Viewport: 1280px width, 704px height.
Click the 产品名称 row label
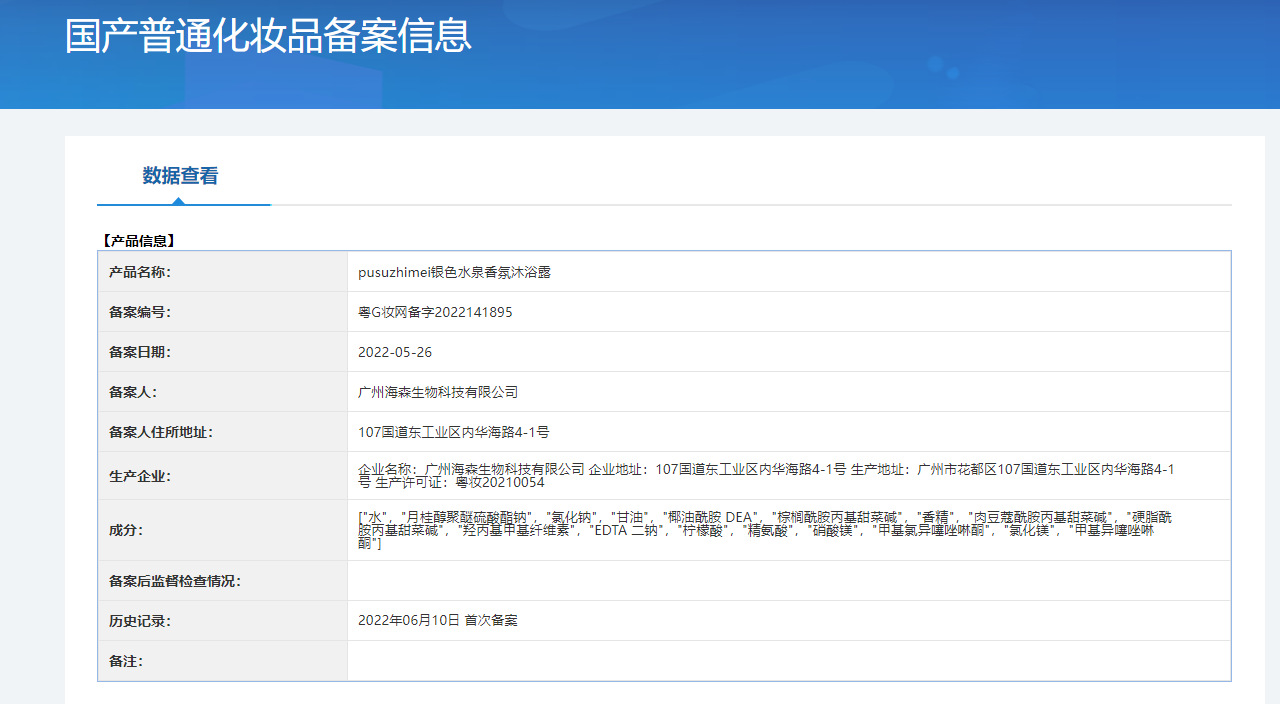click(x=140, y=272)
